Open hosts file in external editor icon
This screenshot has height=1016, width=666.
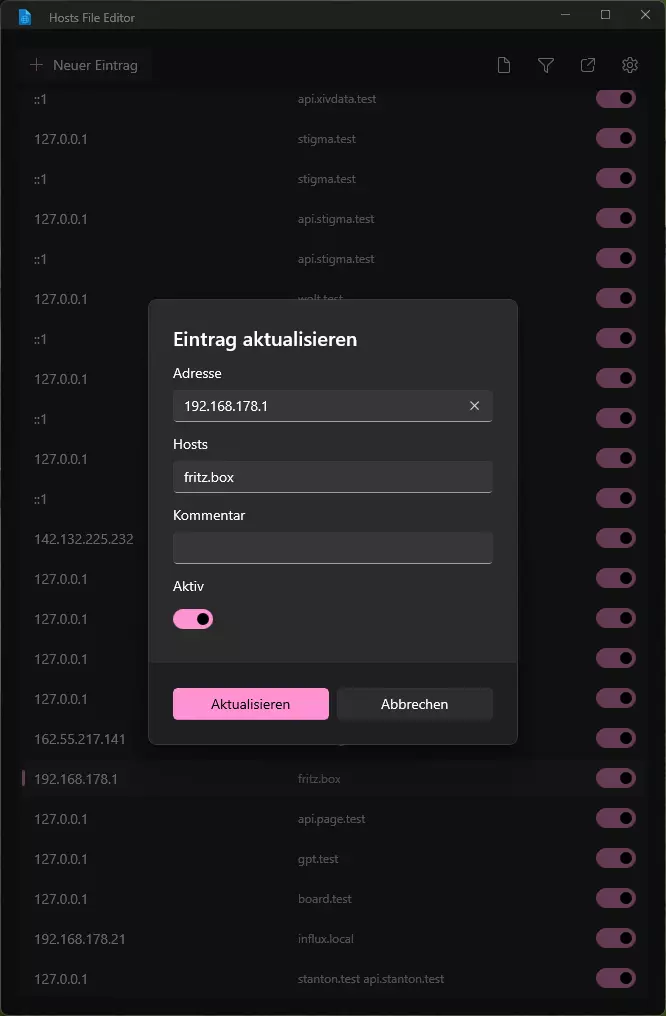pos(588,65)
